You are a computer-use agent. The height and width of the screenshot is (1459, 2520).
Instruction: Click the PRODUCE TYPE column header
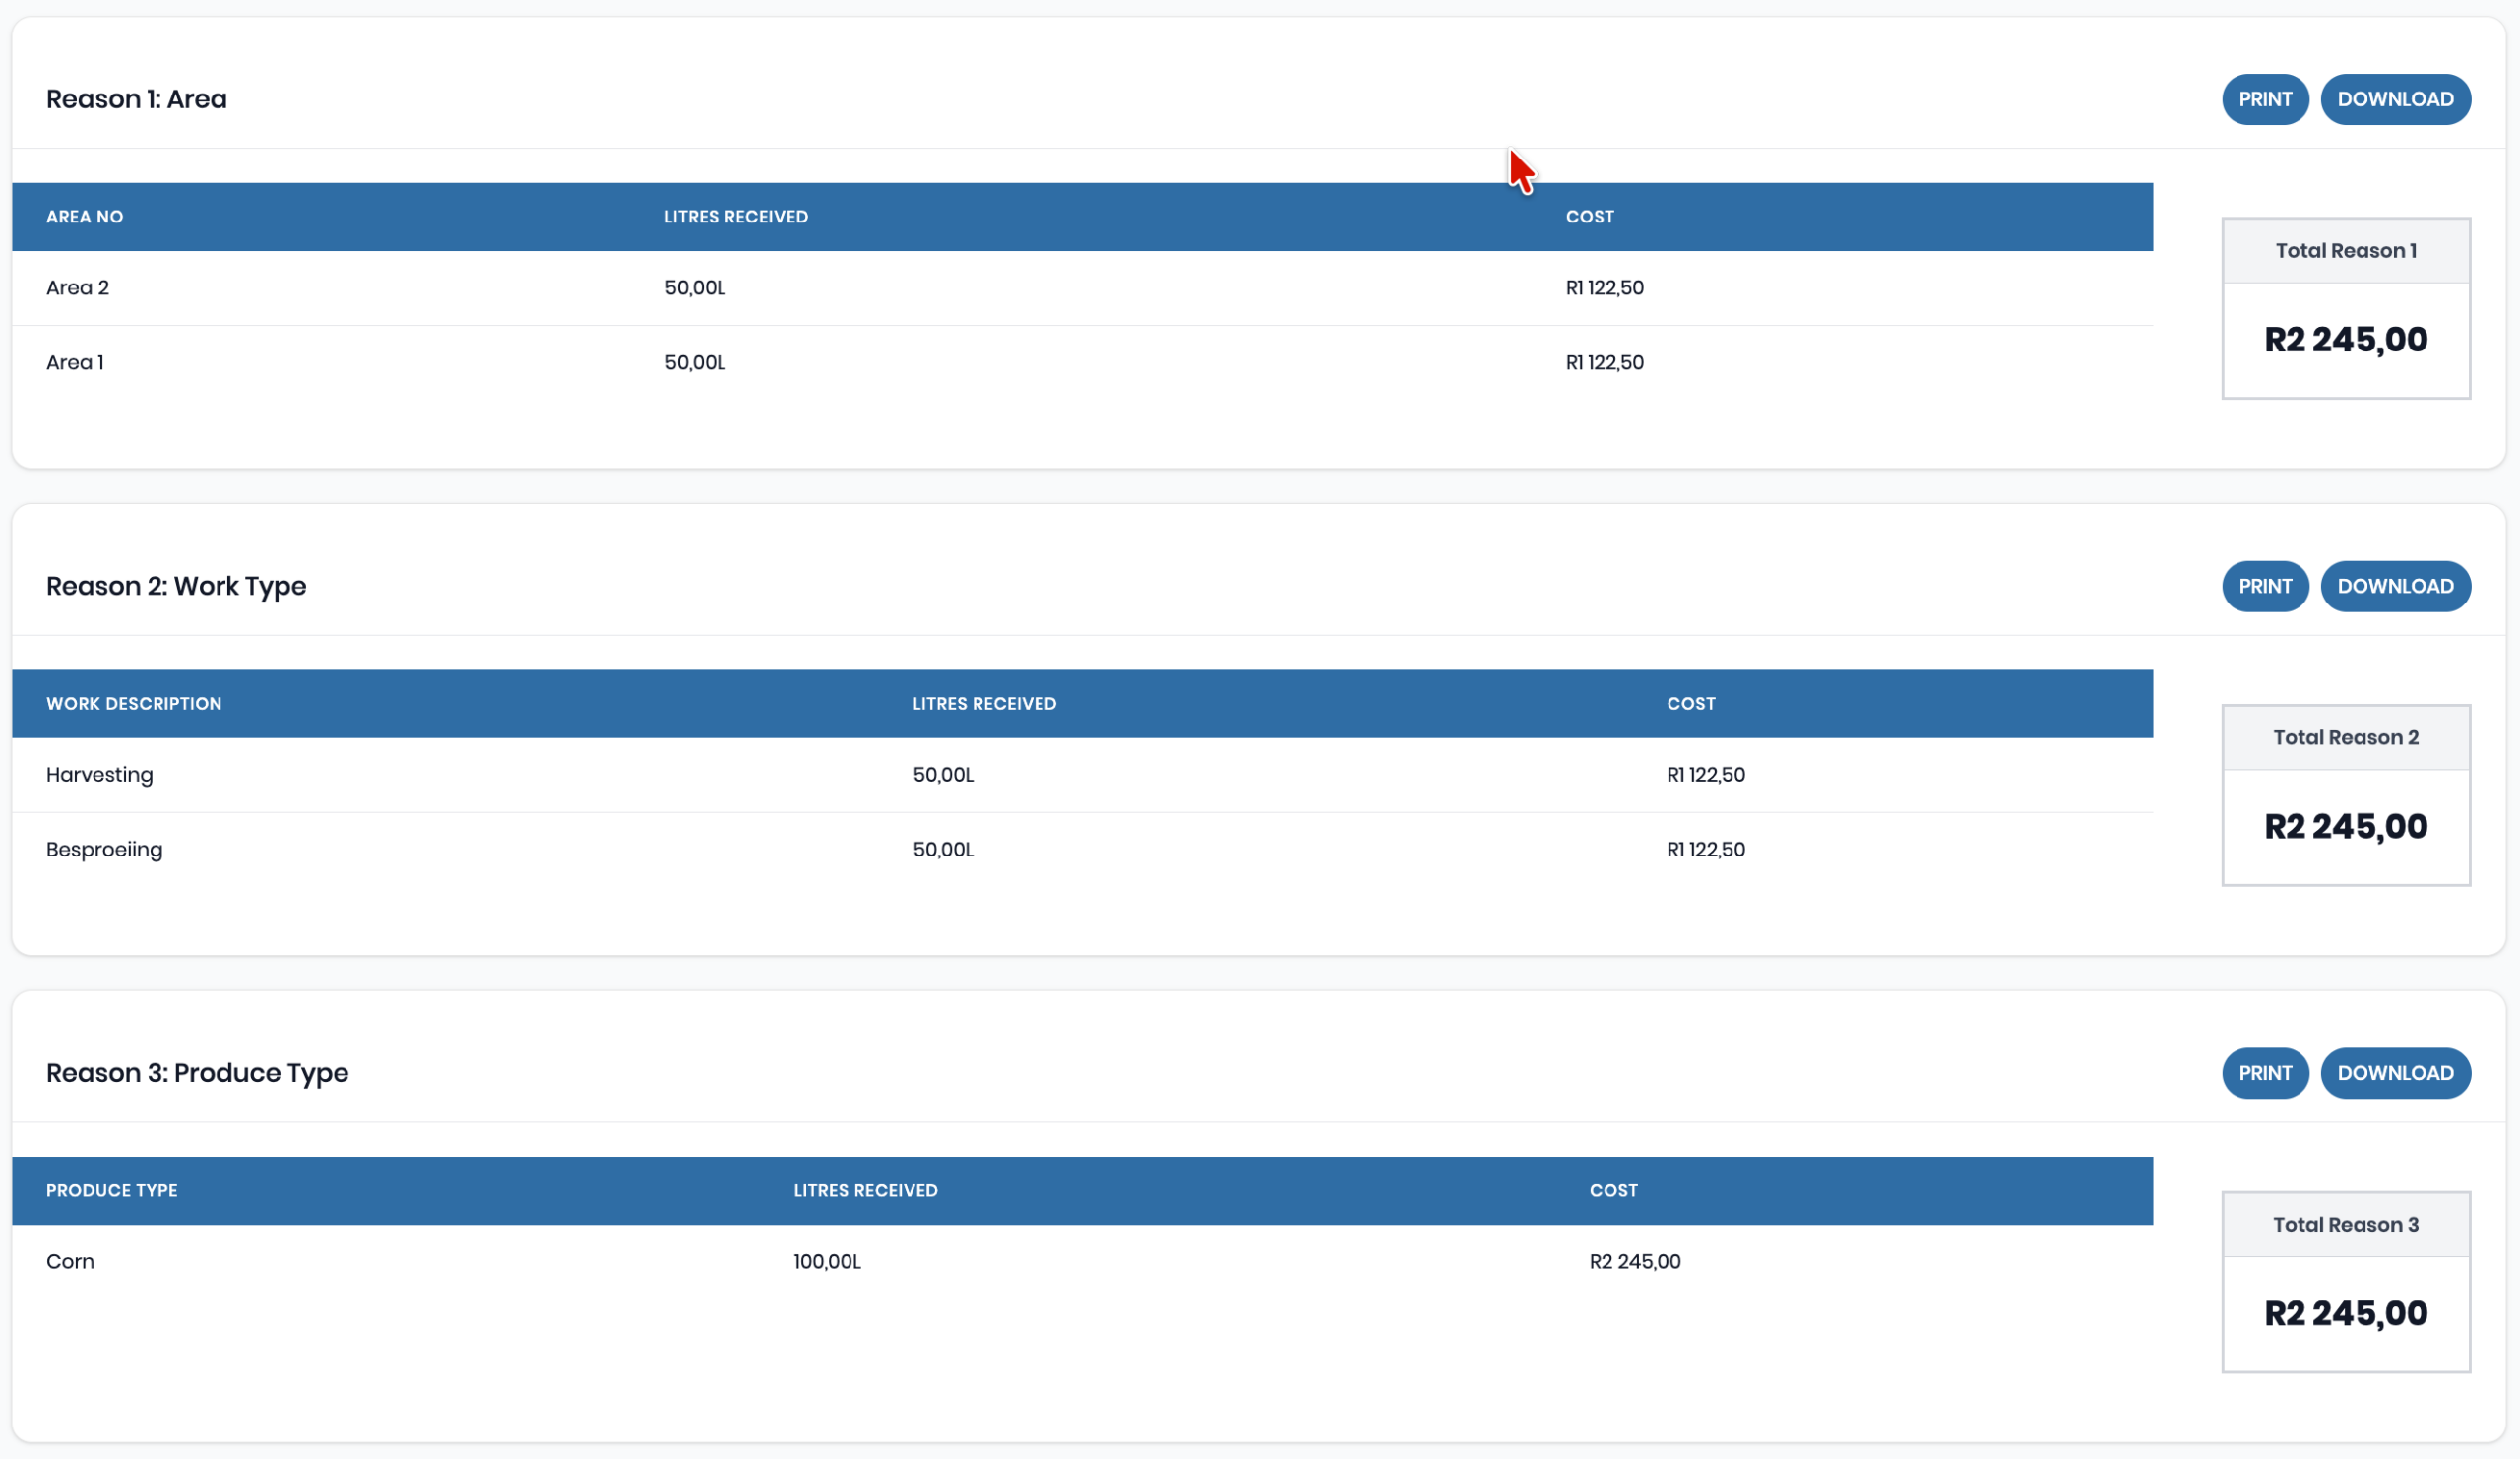[112, 1191]
